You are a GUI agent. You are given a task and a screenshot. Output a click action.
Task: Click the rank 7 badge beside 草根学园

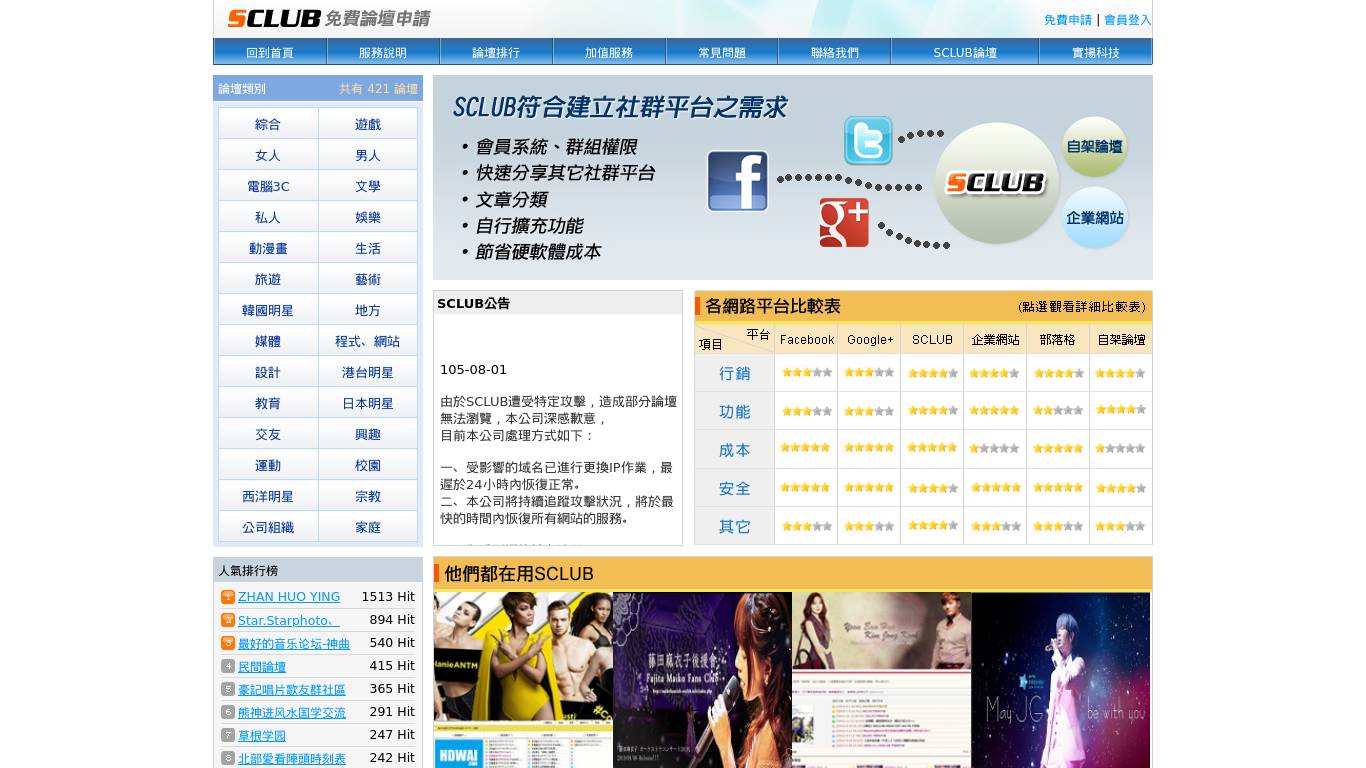pos(228,735)
